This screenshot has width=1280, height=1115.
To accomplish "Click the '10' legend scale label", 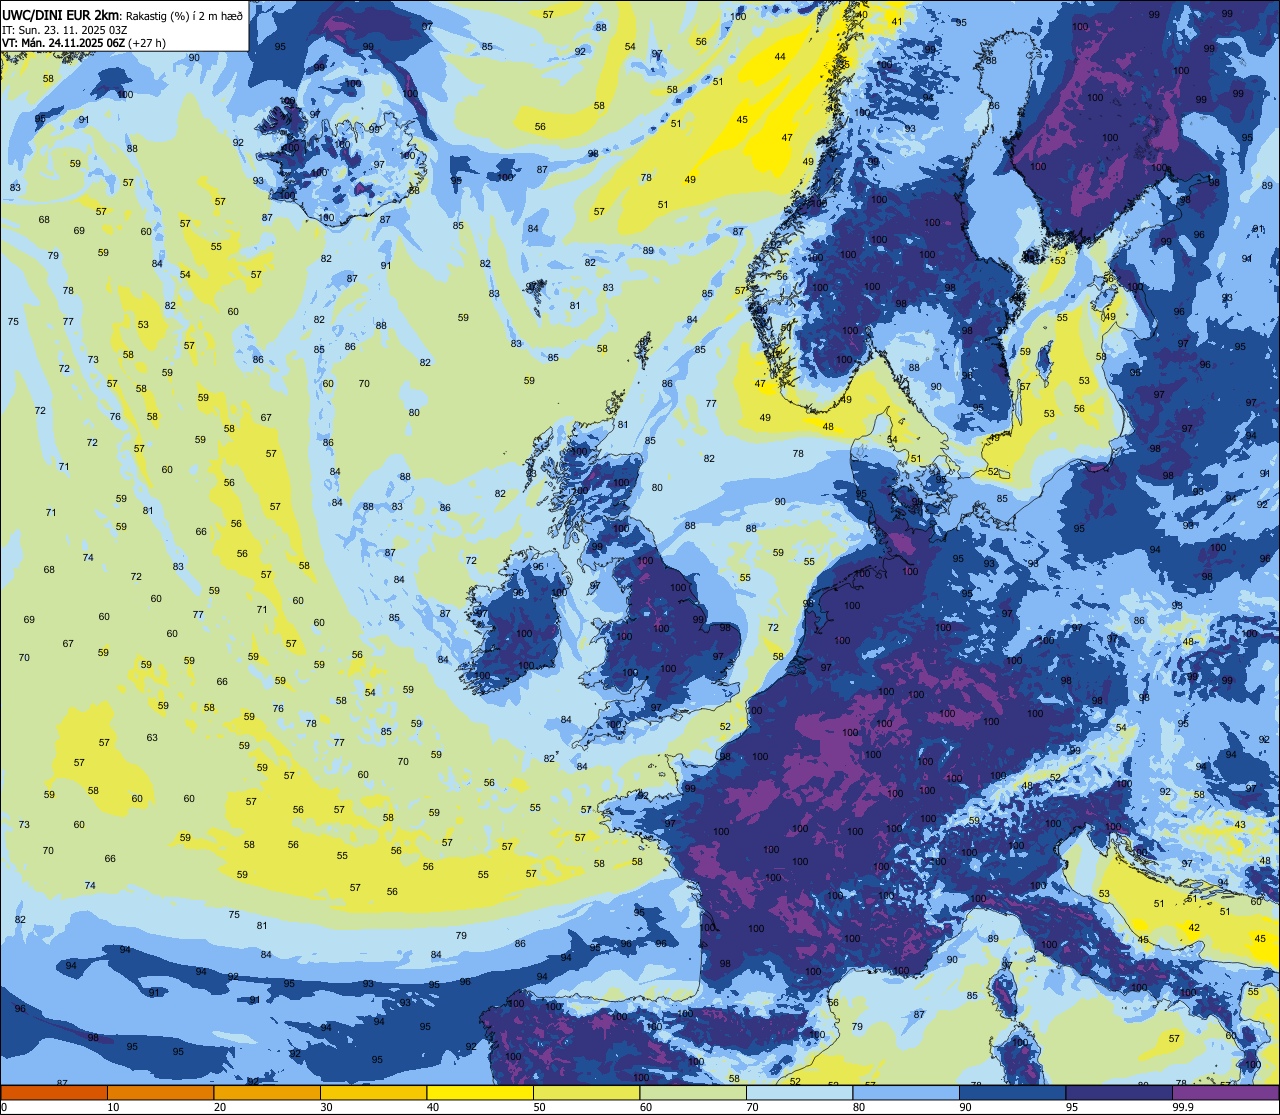I will pyautogui.click(x=113, y=1107).
